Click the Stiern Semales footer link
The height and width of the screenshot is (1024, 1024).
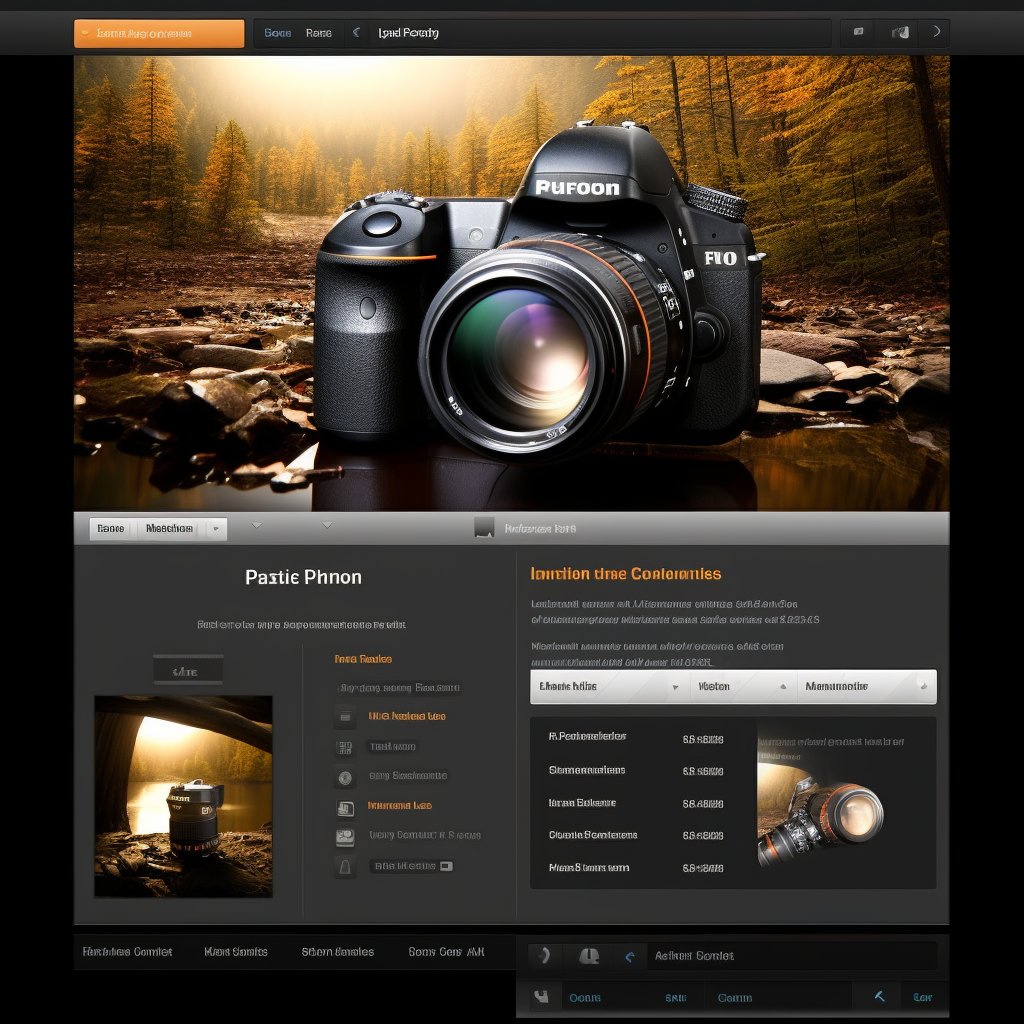pyautogui.click(x=338, y=952)
